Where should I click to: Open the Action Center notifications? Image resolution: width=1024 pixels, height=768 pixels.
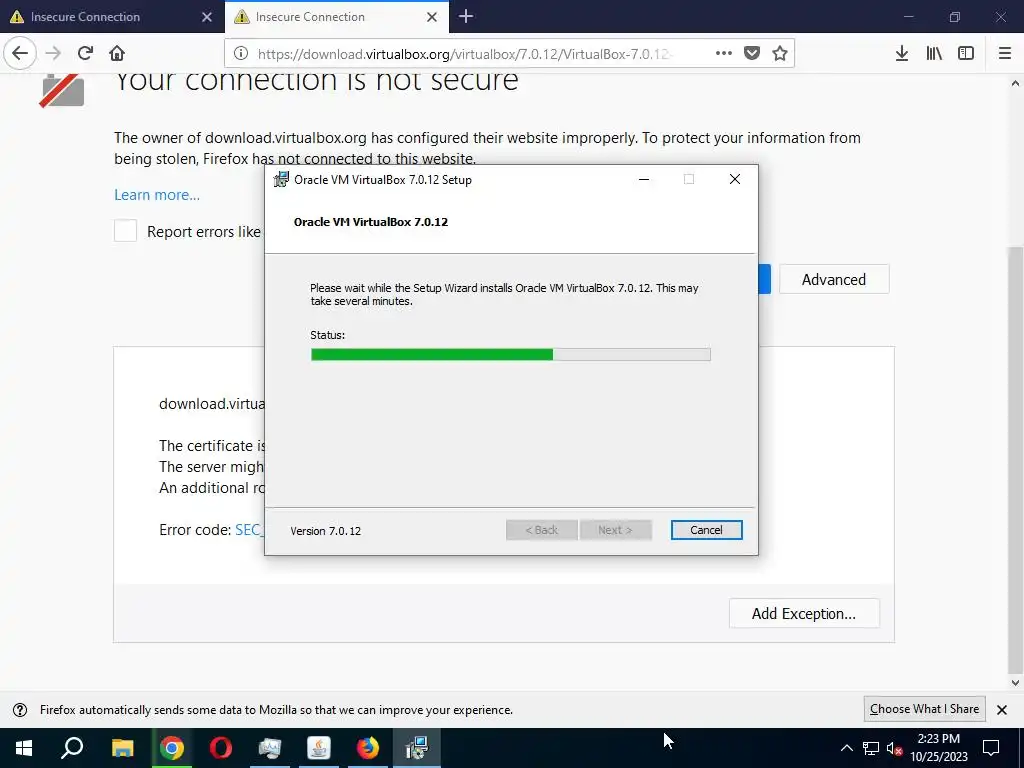[991, 748]
